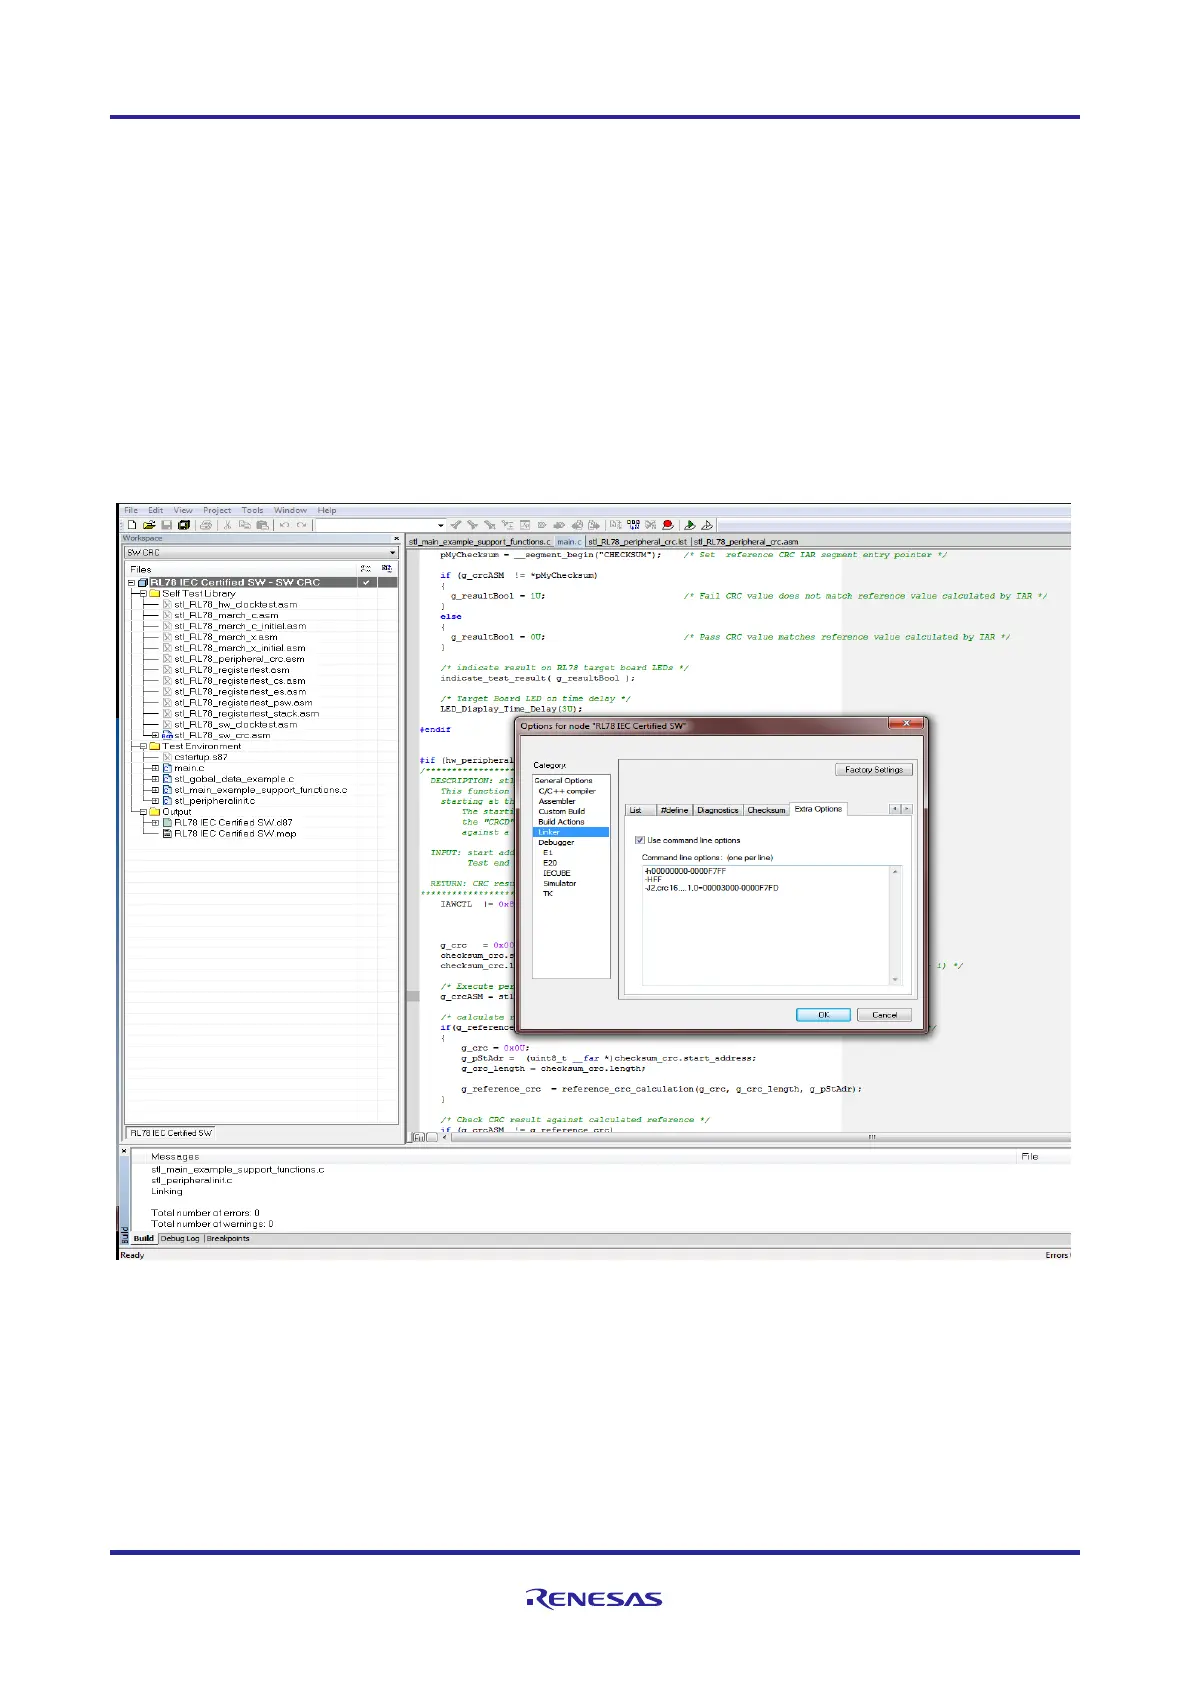Select the Test Environment folder
The width and height of the screenshot is (1190, 1684).
(x=201, y=746)
